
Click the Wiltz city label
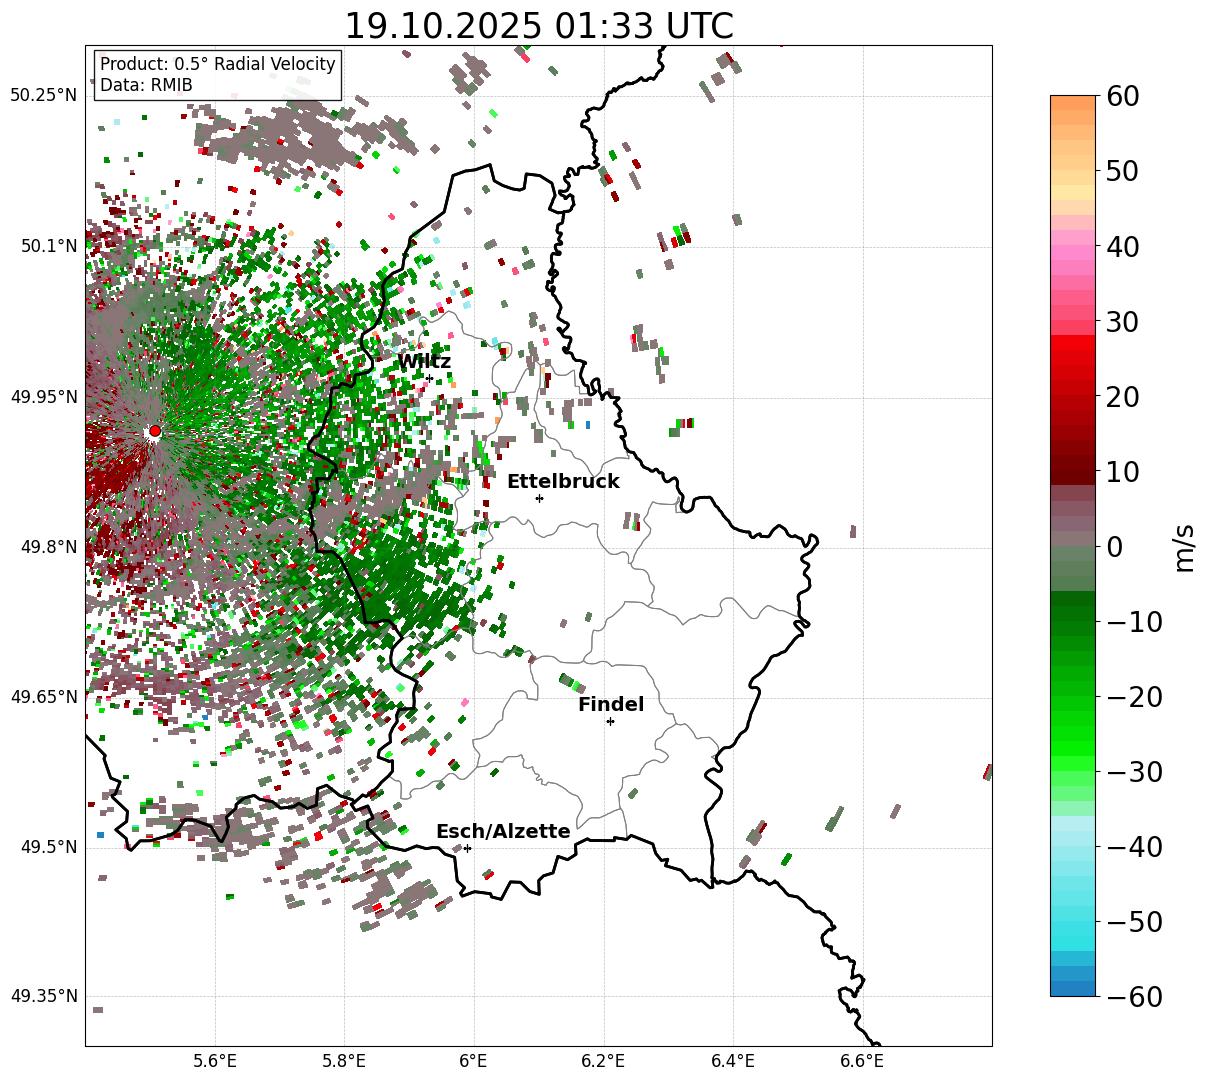click(424, 361)
